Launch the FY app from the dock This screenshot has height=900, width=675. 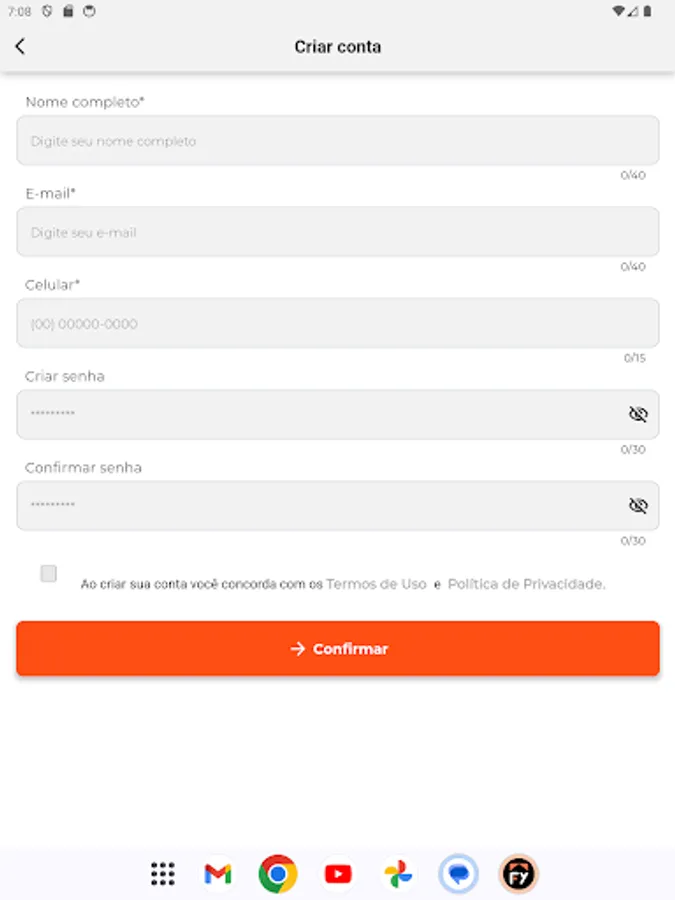click(x=518, y=873)
